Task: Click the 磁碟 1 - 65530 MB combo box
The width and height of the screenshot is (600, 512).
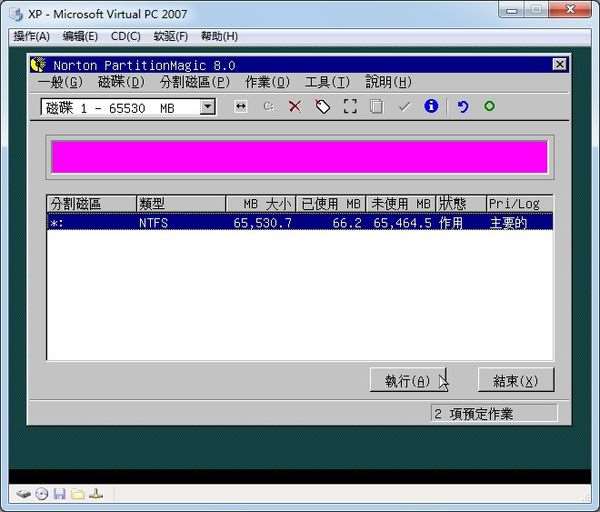Action: point(128,107)
